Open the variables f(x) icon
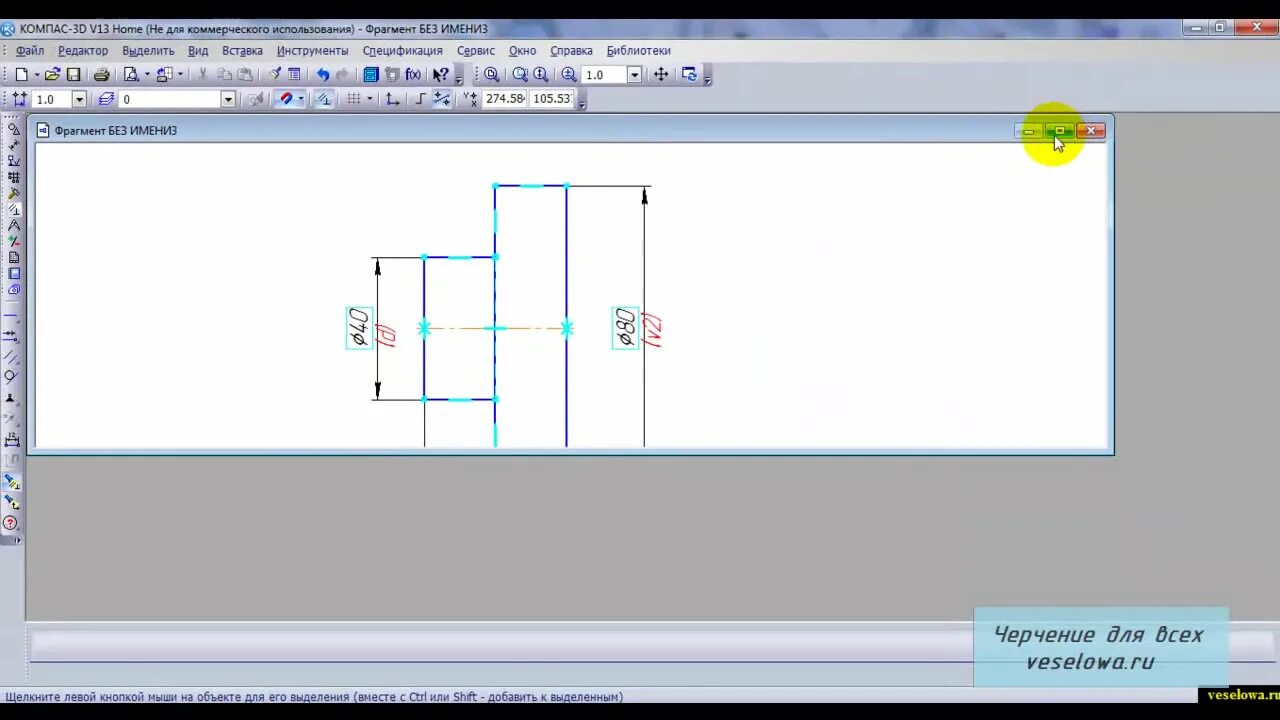Image resolution: width=1280 pixels, height=720 pixels. (413, 75)
